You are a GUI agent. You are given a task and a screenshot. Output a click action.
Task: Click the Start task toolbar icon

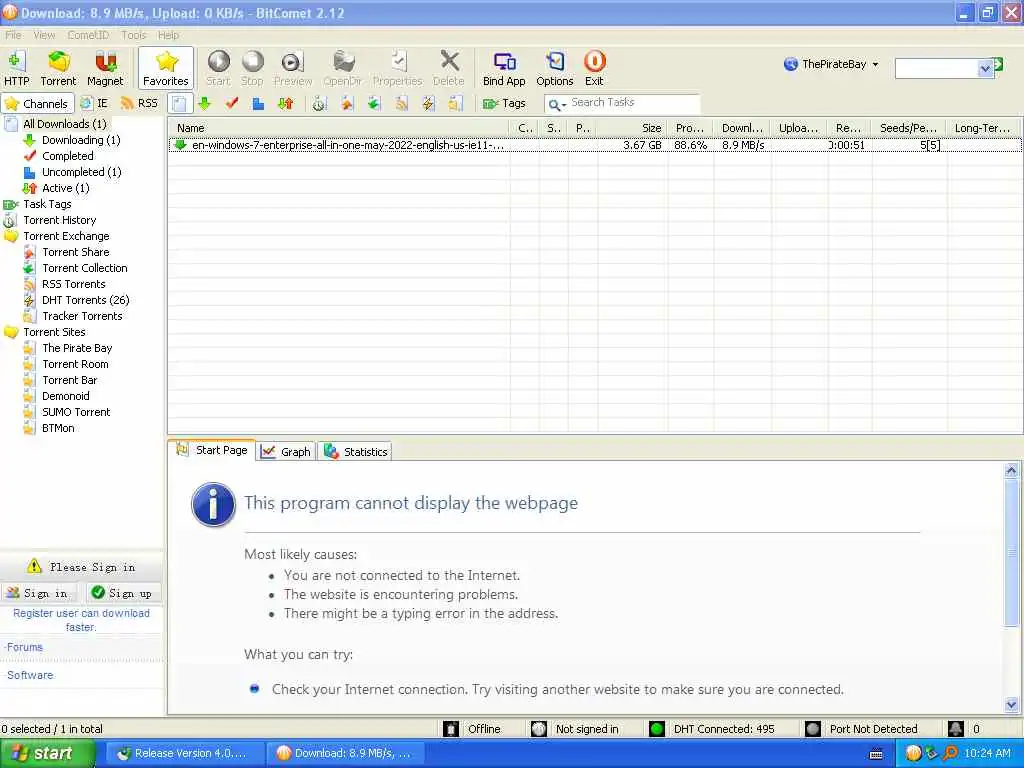(218, 69)
